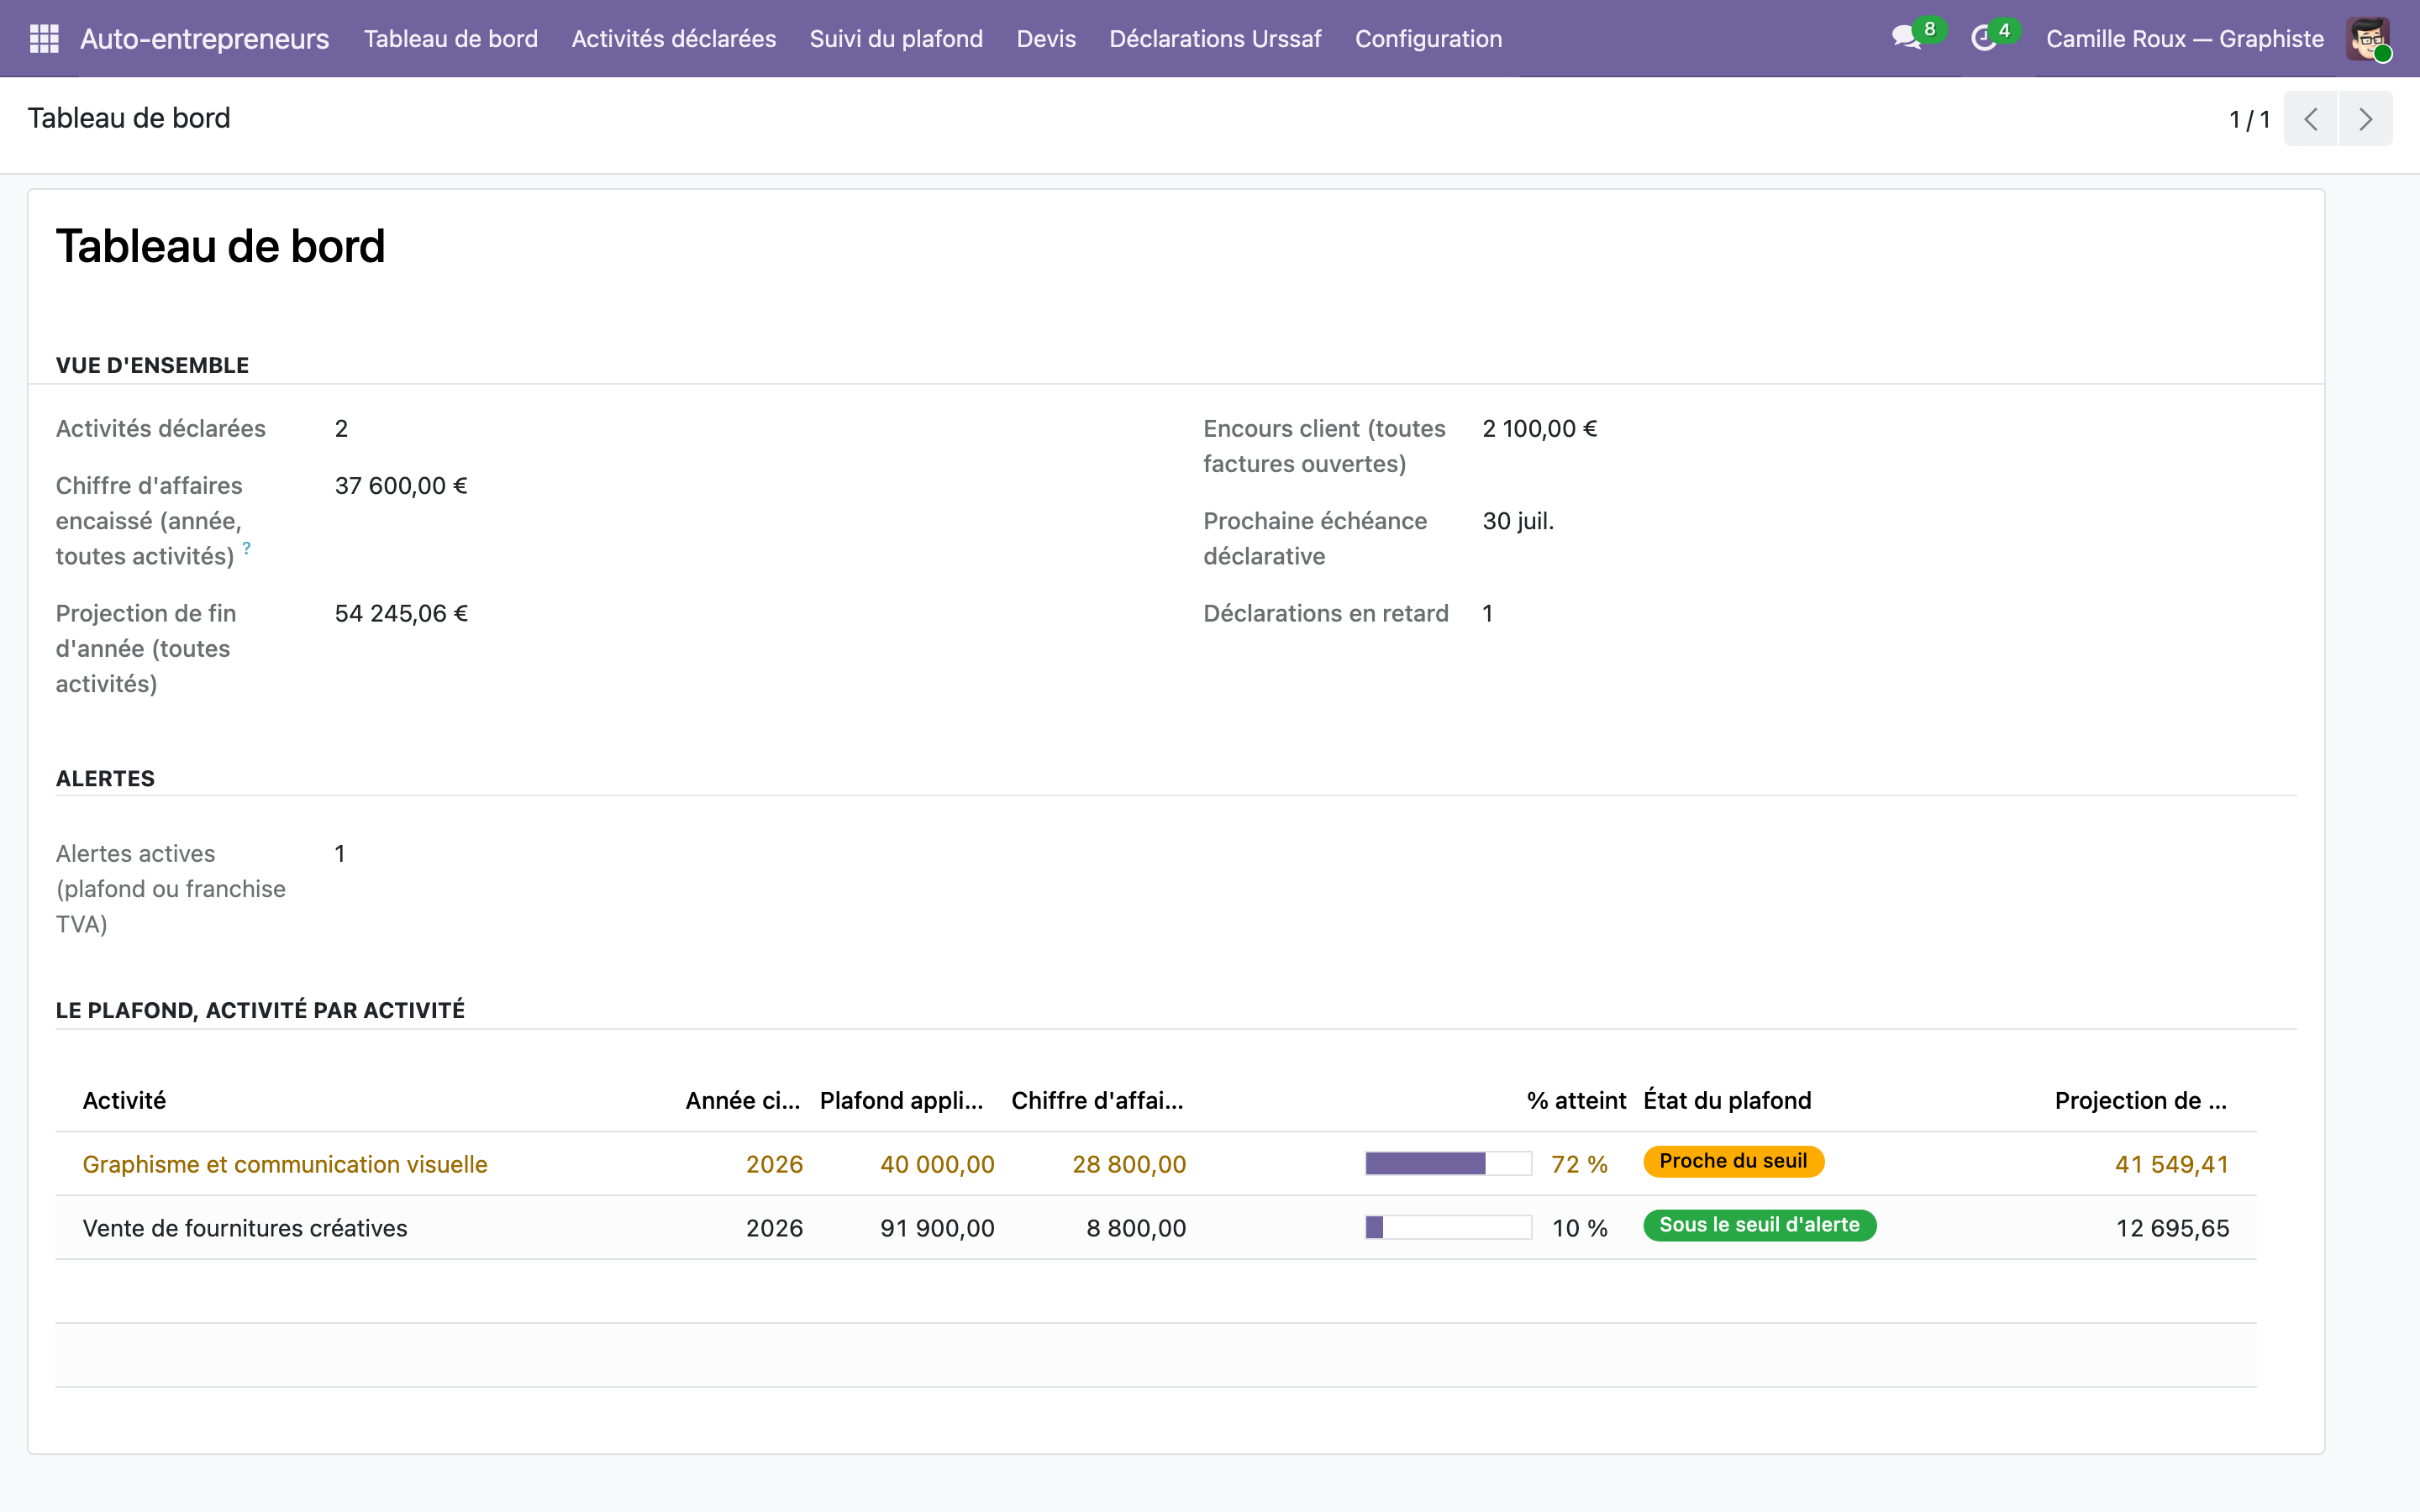Click the user avatar picture

click(2367, 39)
